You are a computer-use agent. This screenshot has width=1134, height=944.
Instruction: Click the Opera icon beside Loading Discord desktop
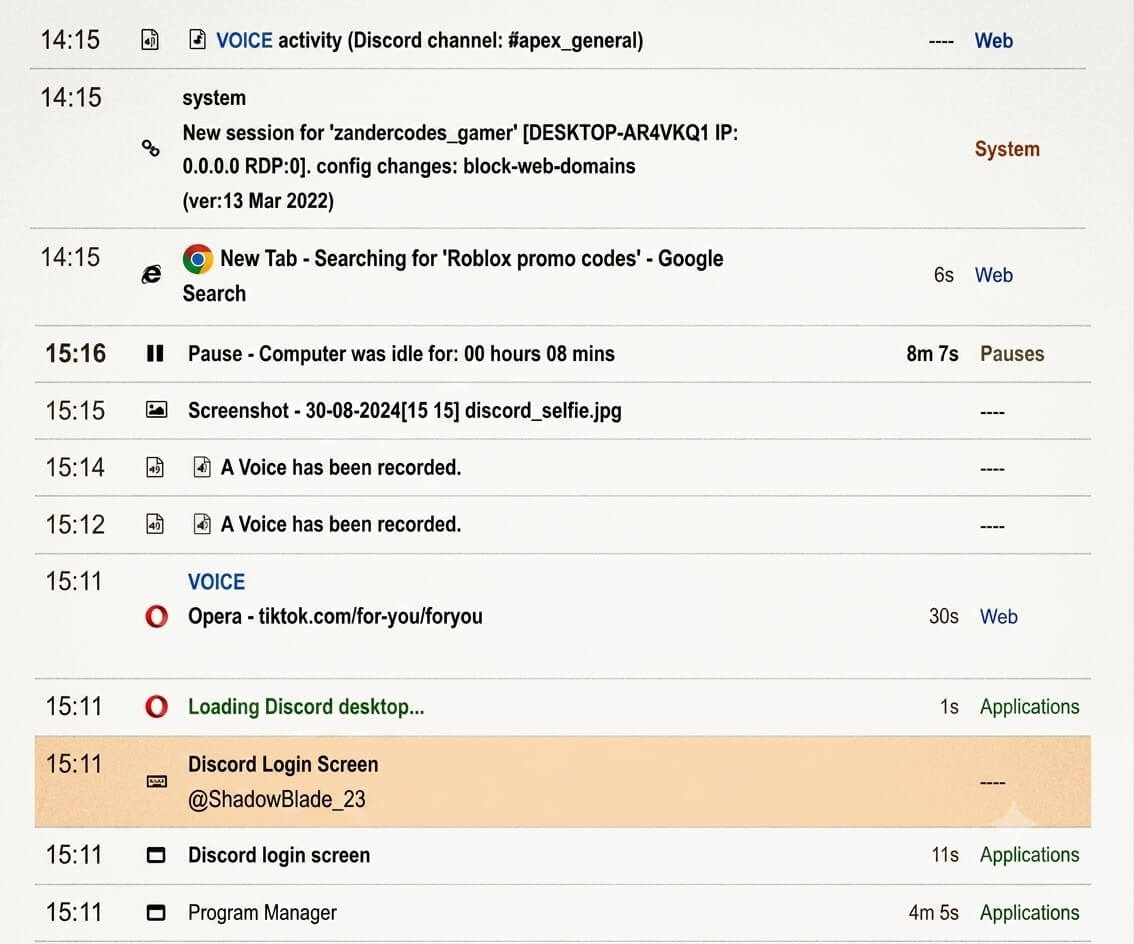coord(156,706)
